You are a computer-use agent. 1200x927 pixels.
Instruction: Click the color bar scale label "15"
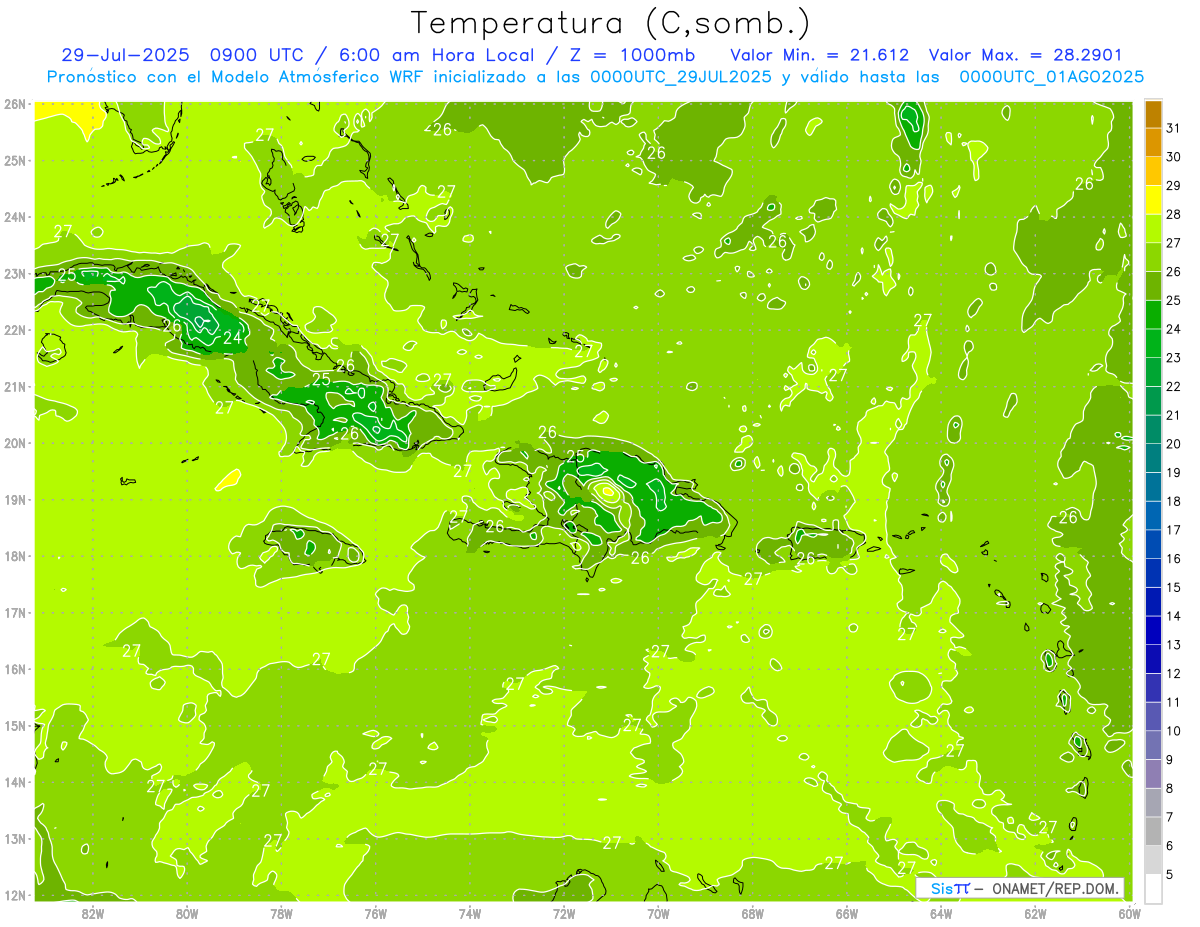point(1174,588)
